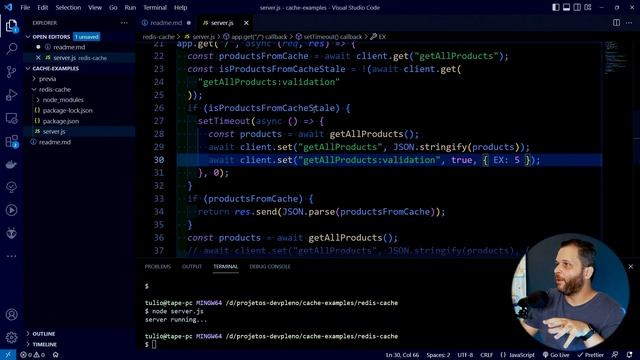Image resolution: width=640 pixels, height=360 pixels.
Task: Select server.js in the file tree
Action: pyautogui.click(x=54, y=131)
